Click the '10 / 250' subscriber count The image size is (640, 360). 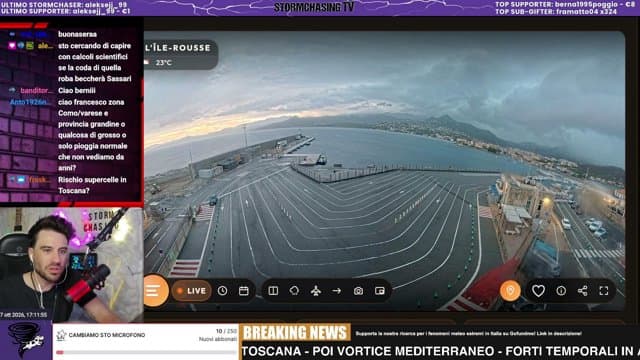coord(226,331)
